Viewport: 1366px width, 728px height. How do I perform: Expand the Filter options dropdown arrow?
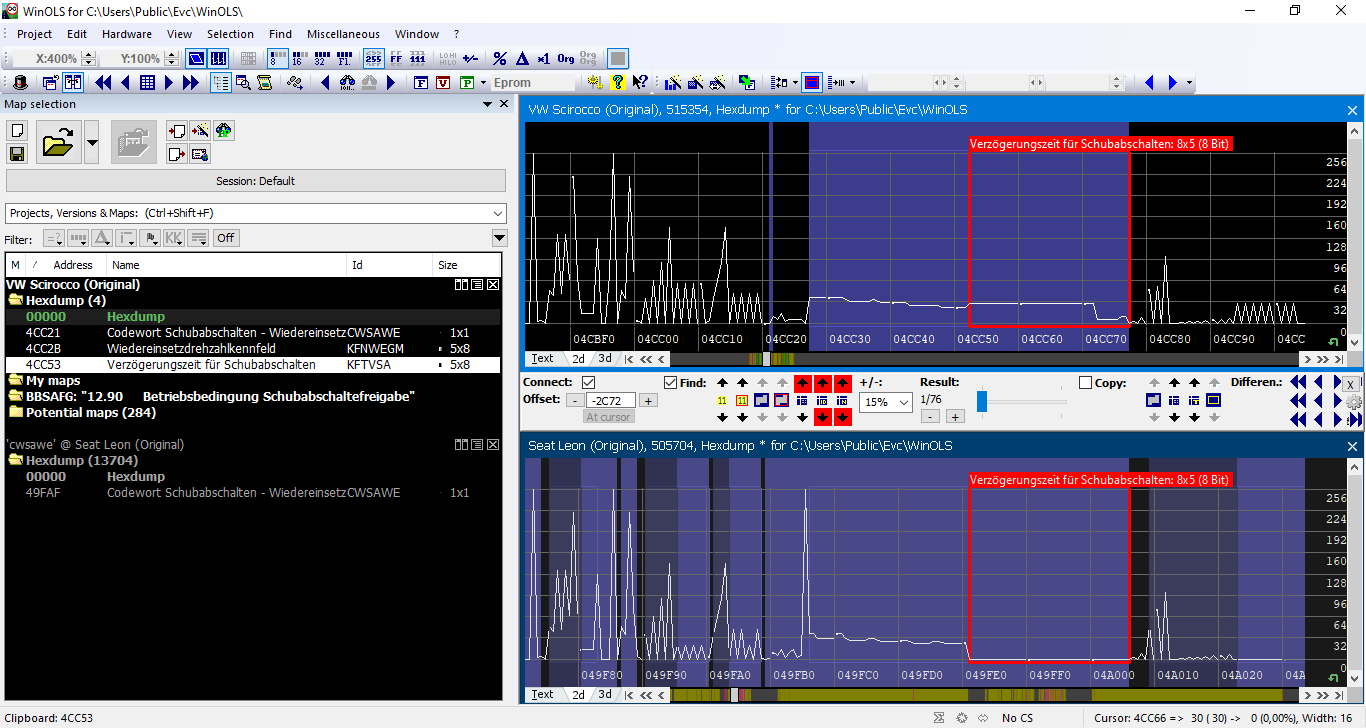[499, 238]
